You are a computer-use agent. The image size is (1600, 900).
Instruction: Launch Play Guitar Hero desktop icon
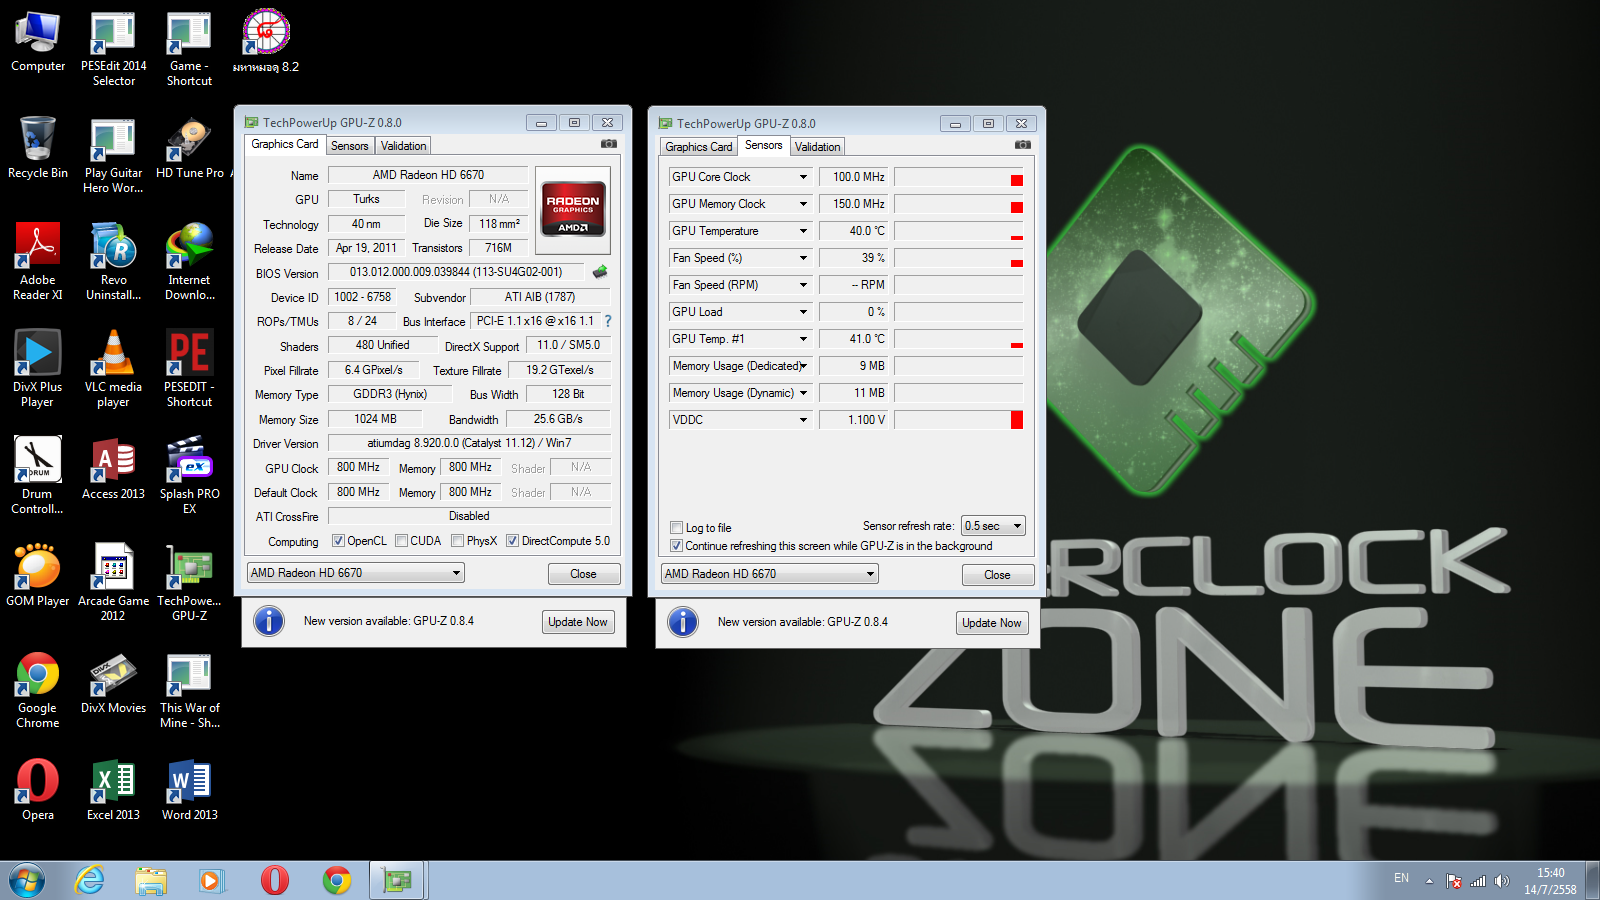[x=114, y=155]
